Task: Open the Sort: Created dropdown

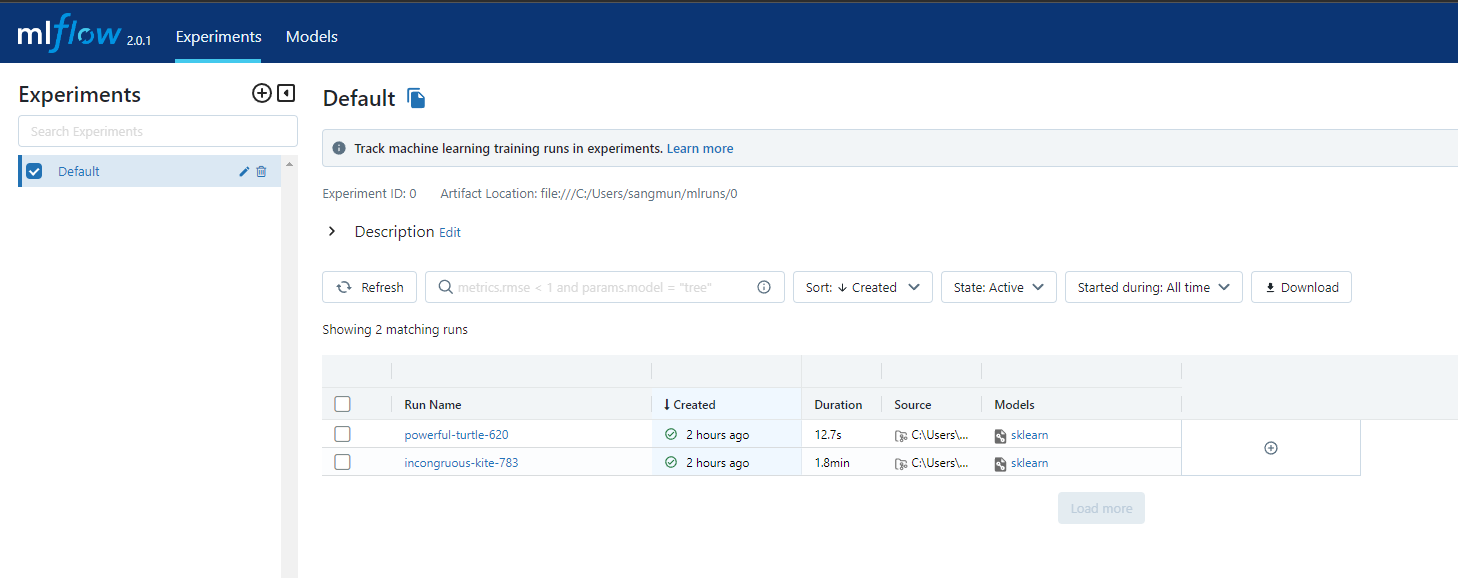Action: coord(863,287)
